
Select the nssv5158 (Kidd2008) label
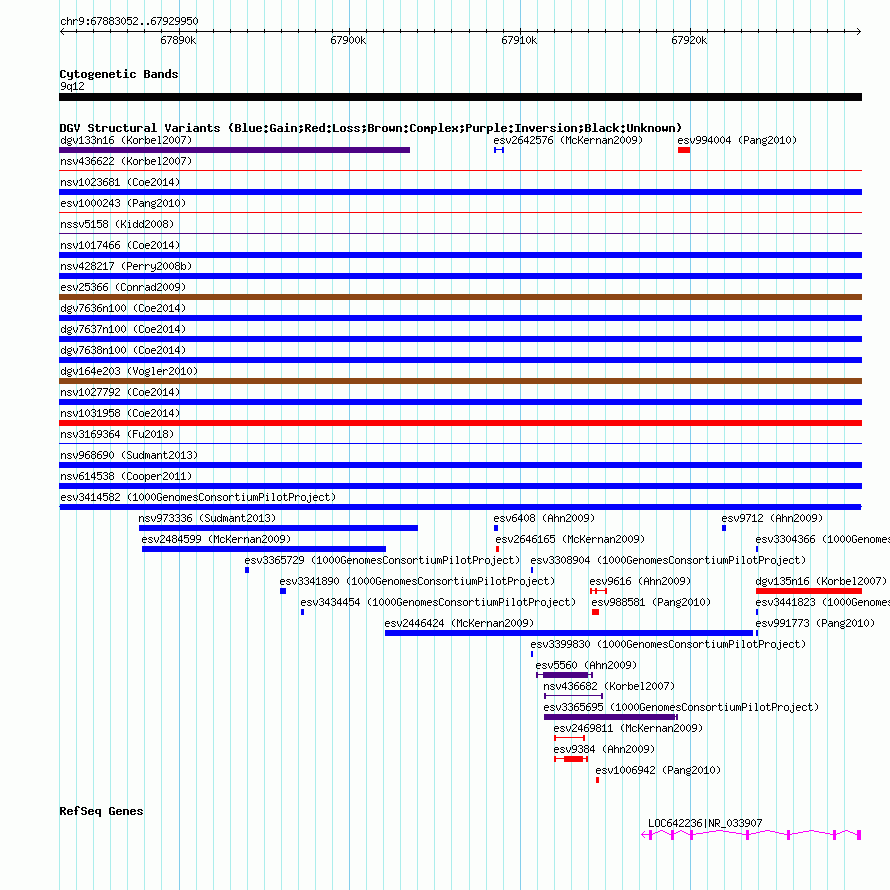(x=117, y=224)
